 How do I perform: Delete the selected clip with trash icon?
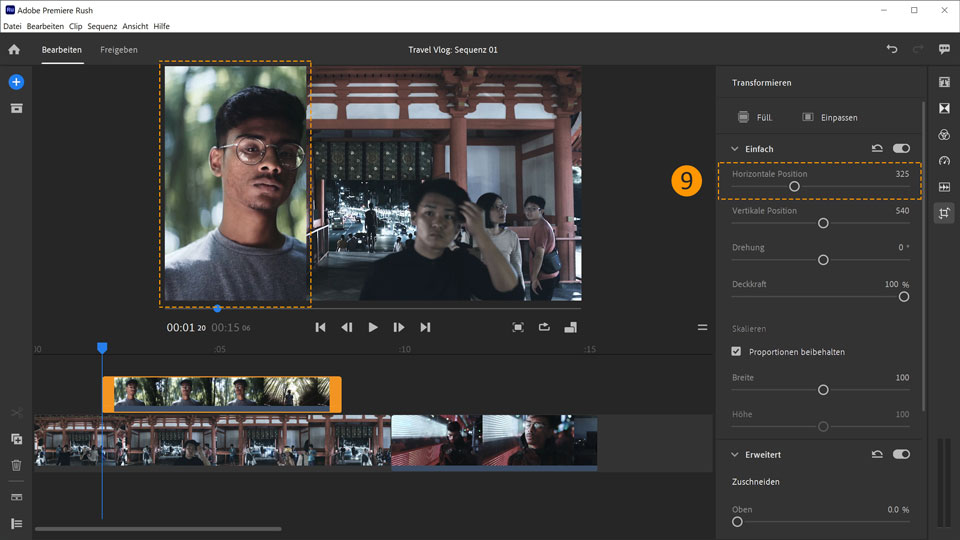tap(16, 465)
